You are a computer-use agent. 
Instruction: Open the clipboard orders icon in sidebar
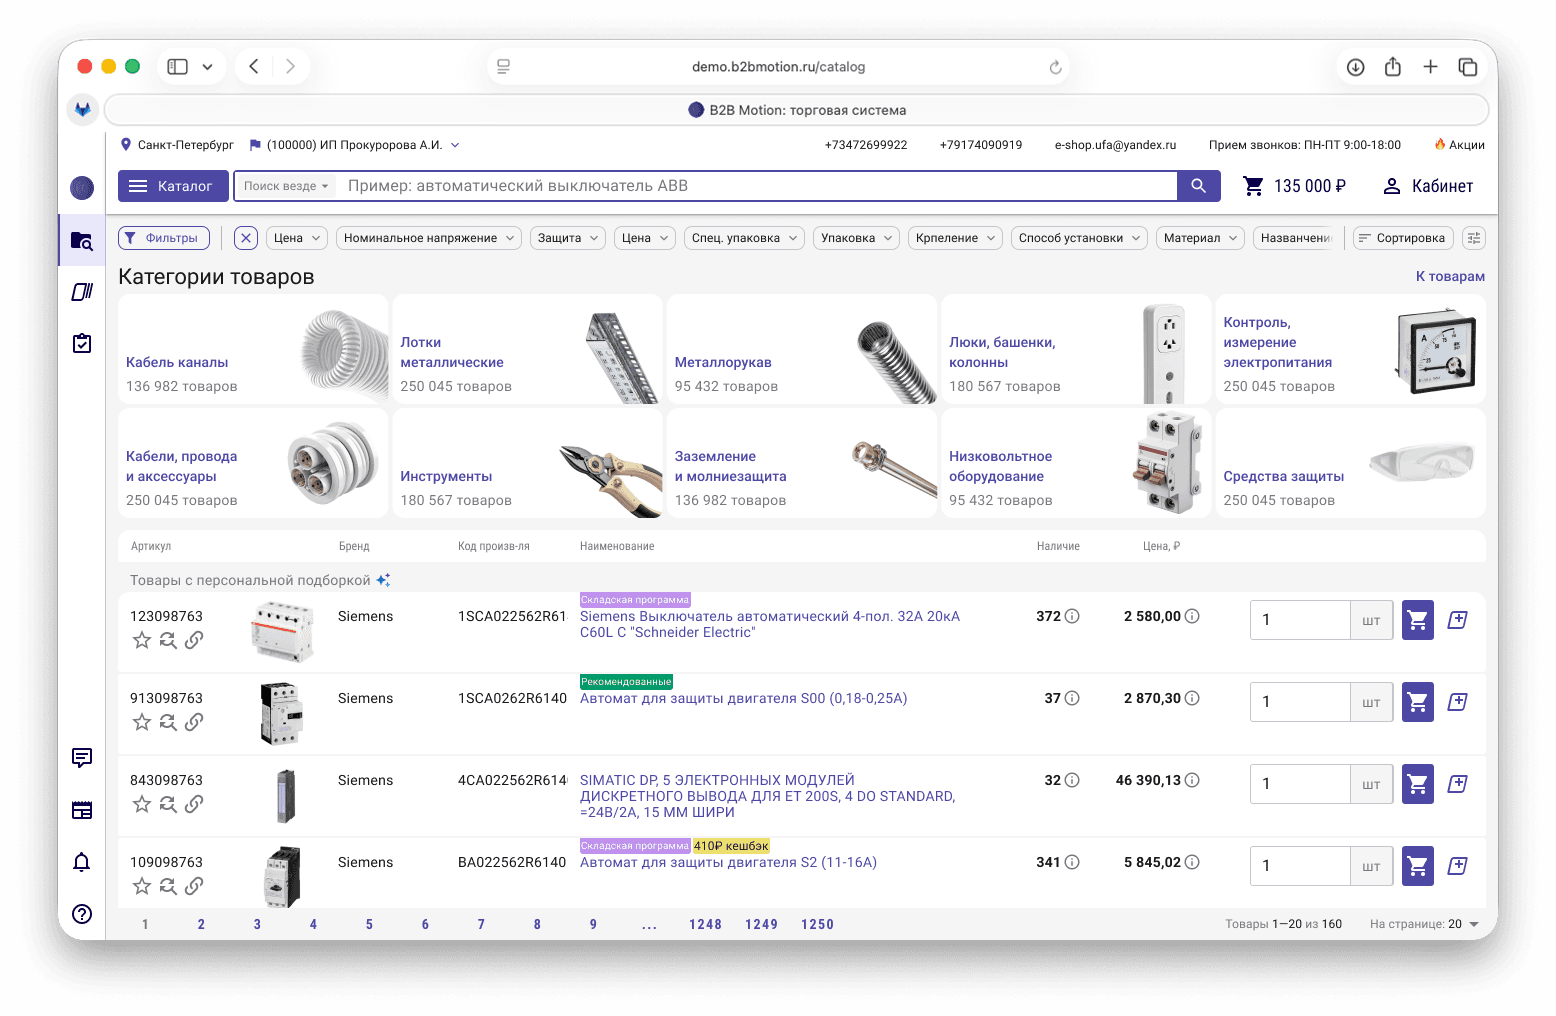82,343
